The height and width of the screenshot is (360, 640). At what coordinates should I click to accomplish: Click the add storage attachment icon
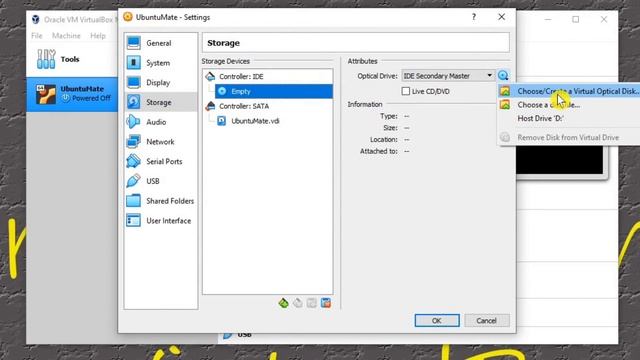311,303
